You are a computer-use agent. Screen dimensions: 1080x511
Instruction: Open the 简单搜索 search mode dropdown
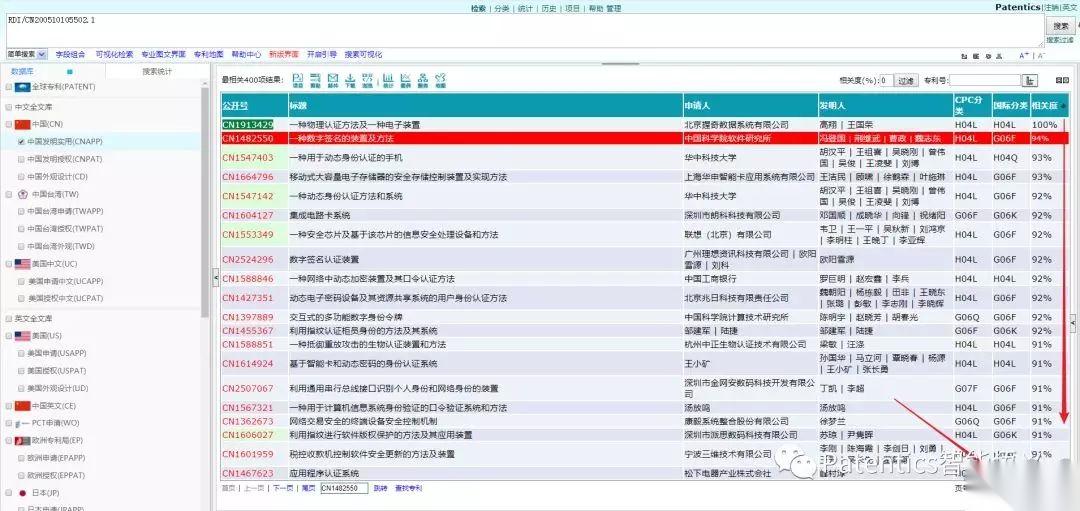point(42,54)
